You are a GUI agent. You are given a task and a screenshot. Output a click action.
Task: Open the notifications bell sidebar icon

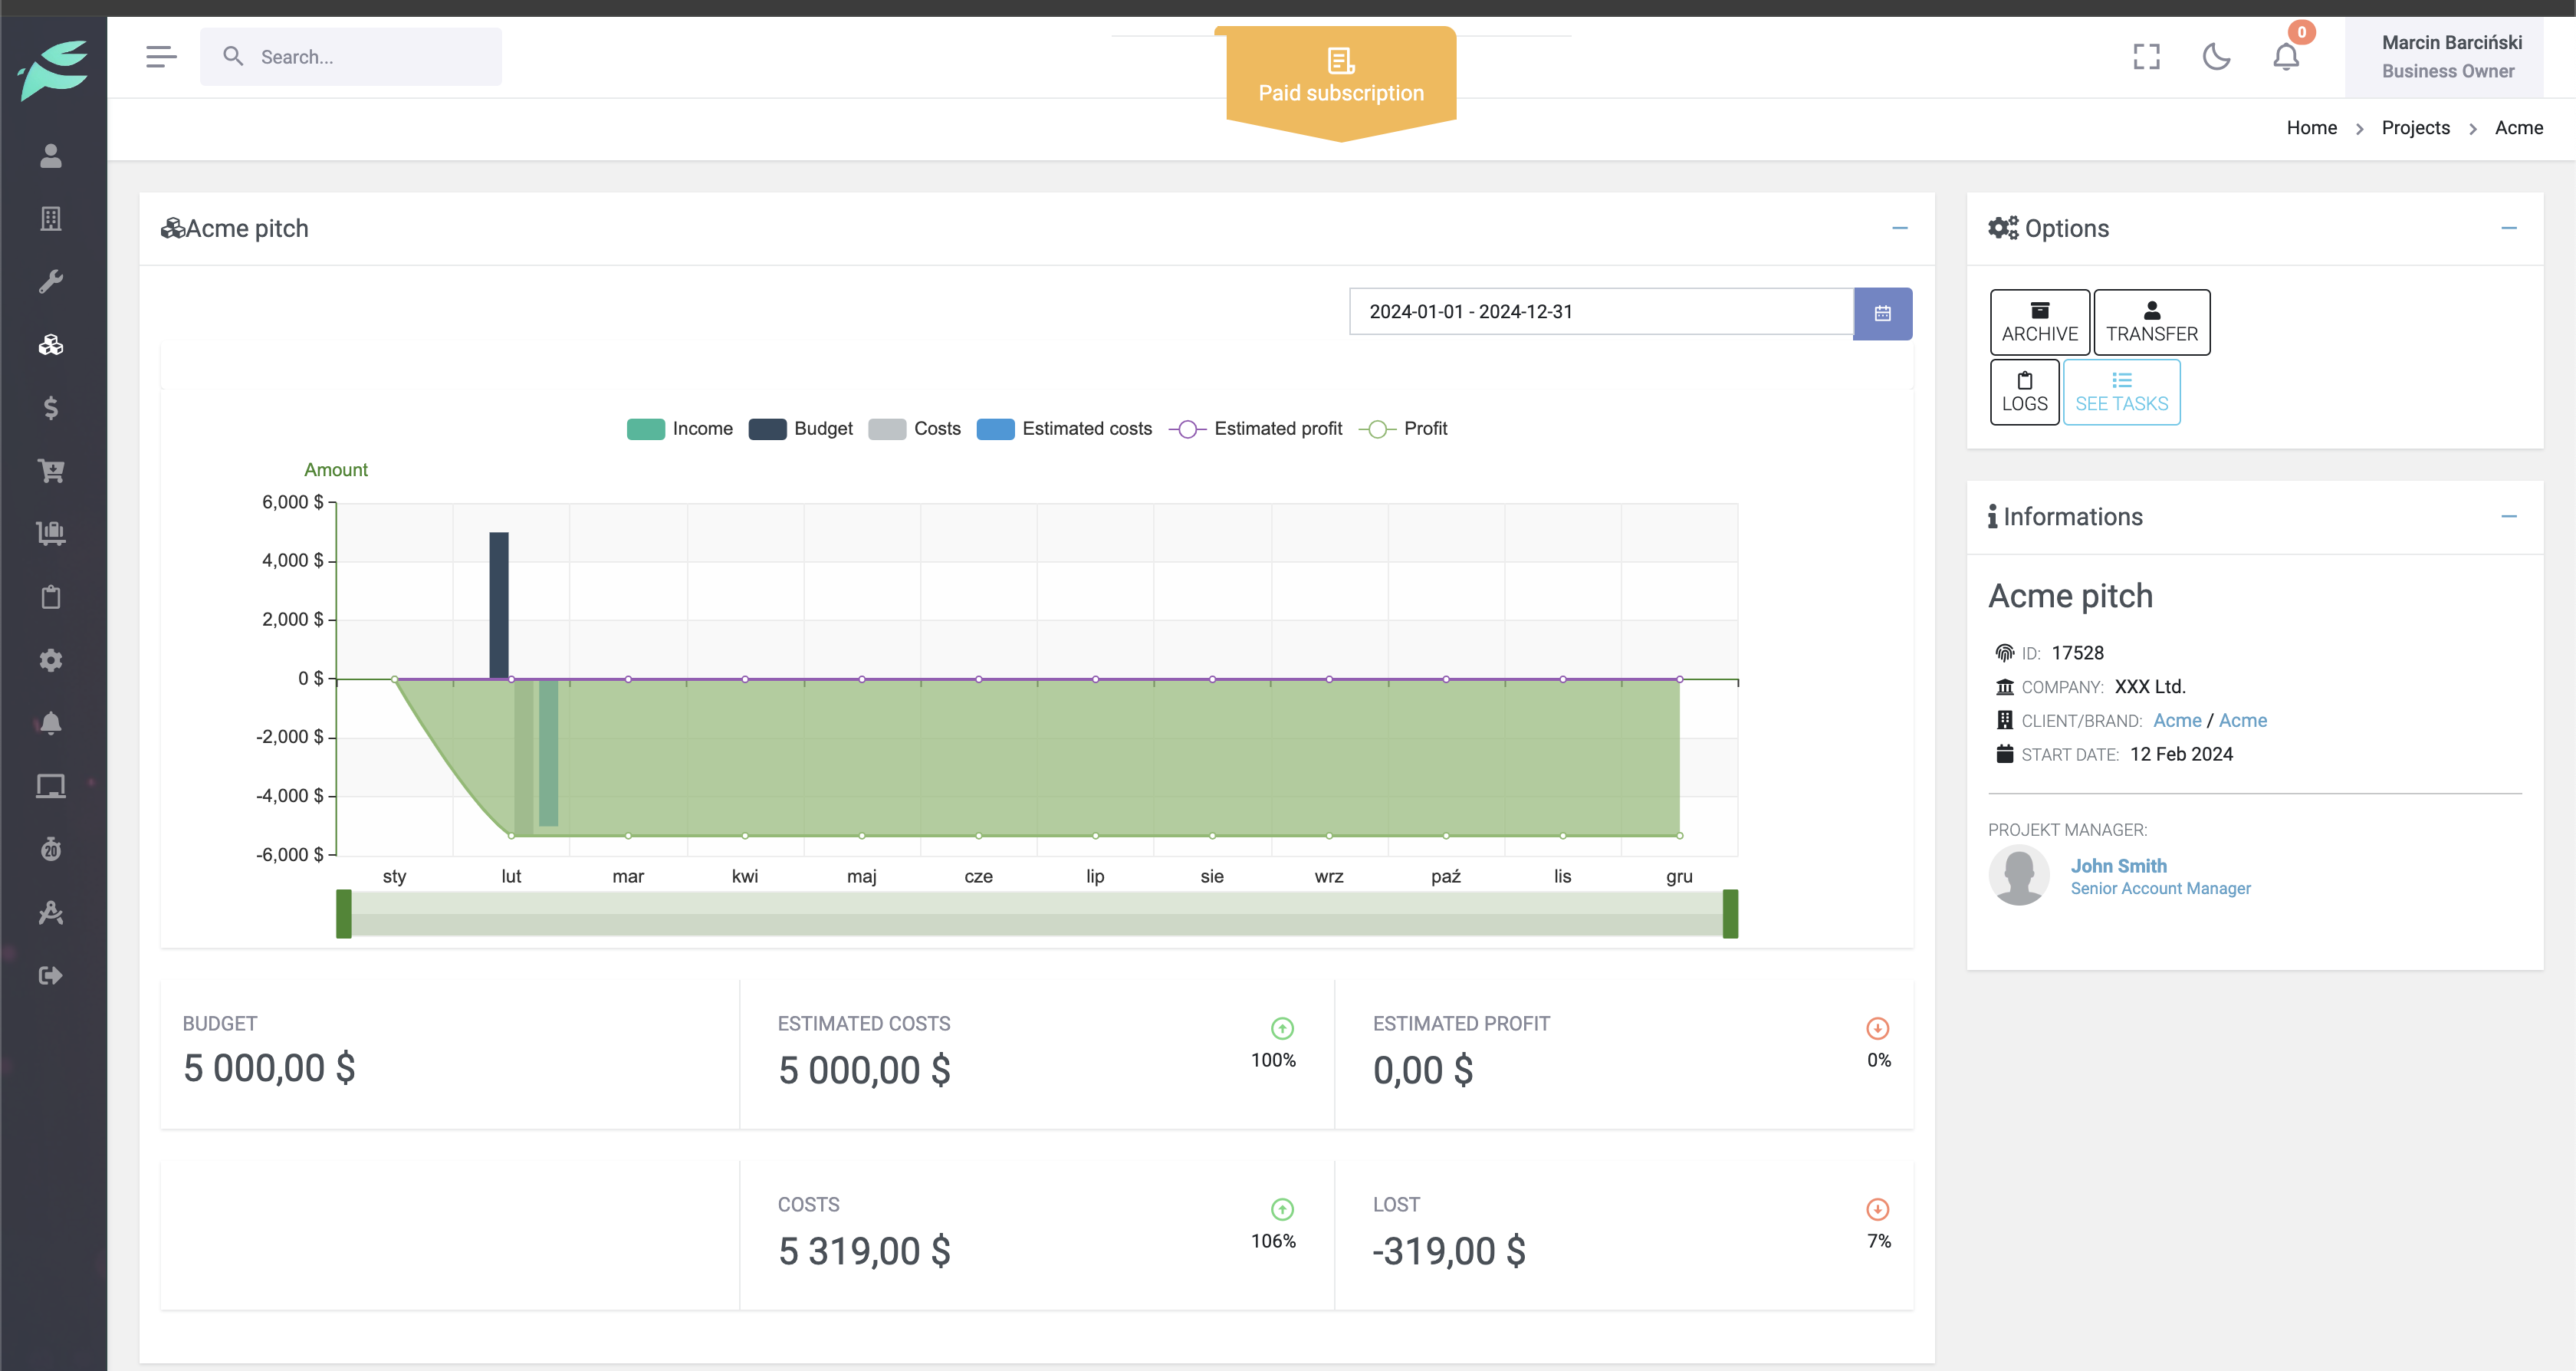click(x=51, y=723)
